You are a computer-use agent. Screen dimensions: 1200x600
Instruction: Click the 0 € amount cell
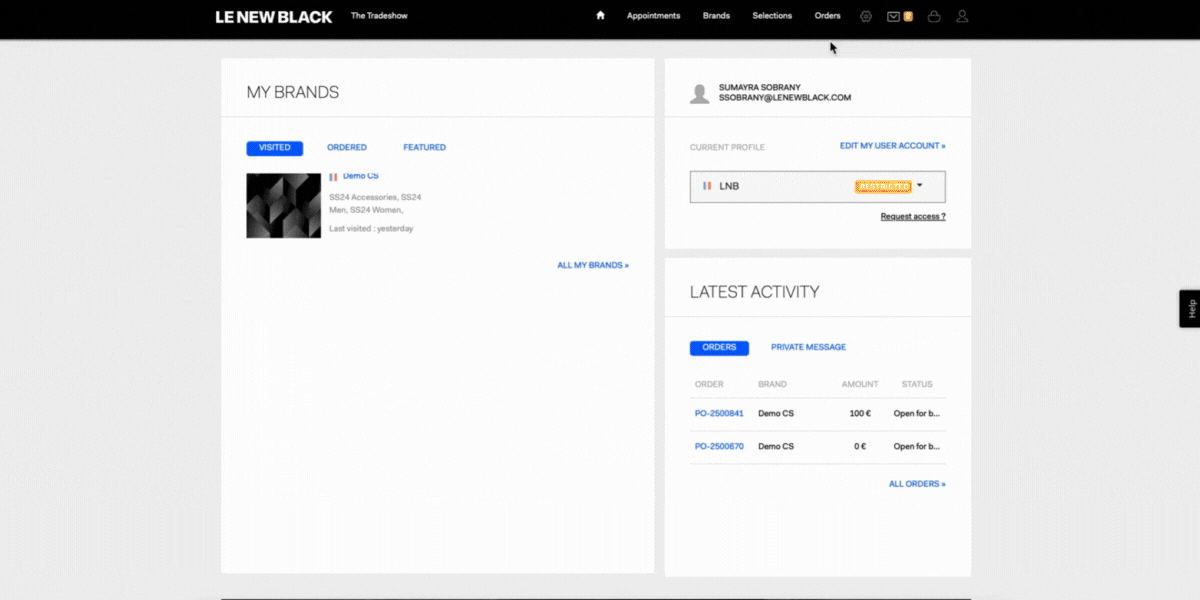coord(860,447)
